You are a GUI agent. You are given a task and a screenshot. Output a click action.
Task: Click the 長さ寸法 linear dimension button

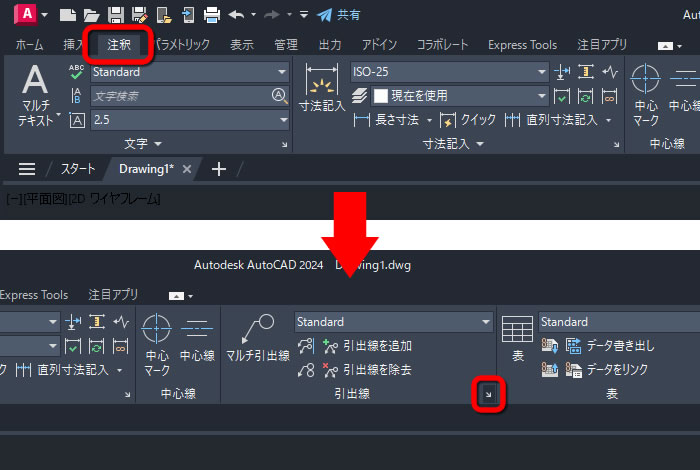386,120
